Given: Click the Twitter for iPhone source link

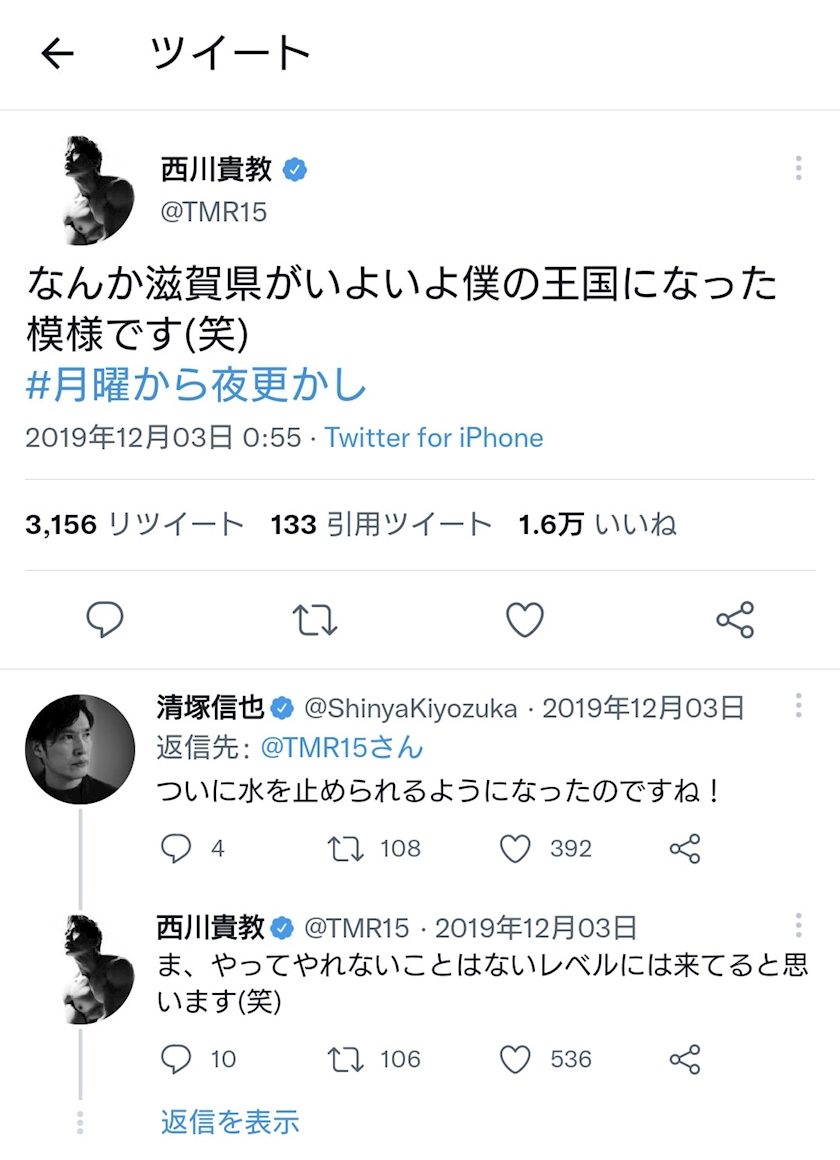Looking at the screenshot, I should pyautogui.click(x=434, y=438).
